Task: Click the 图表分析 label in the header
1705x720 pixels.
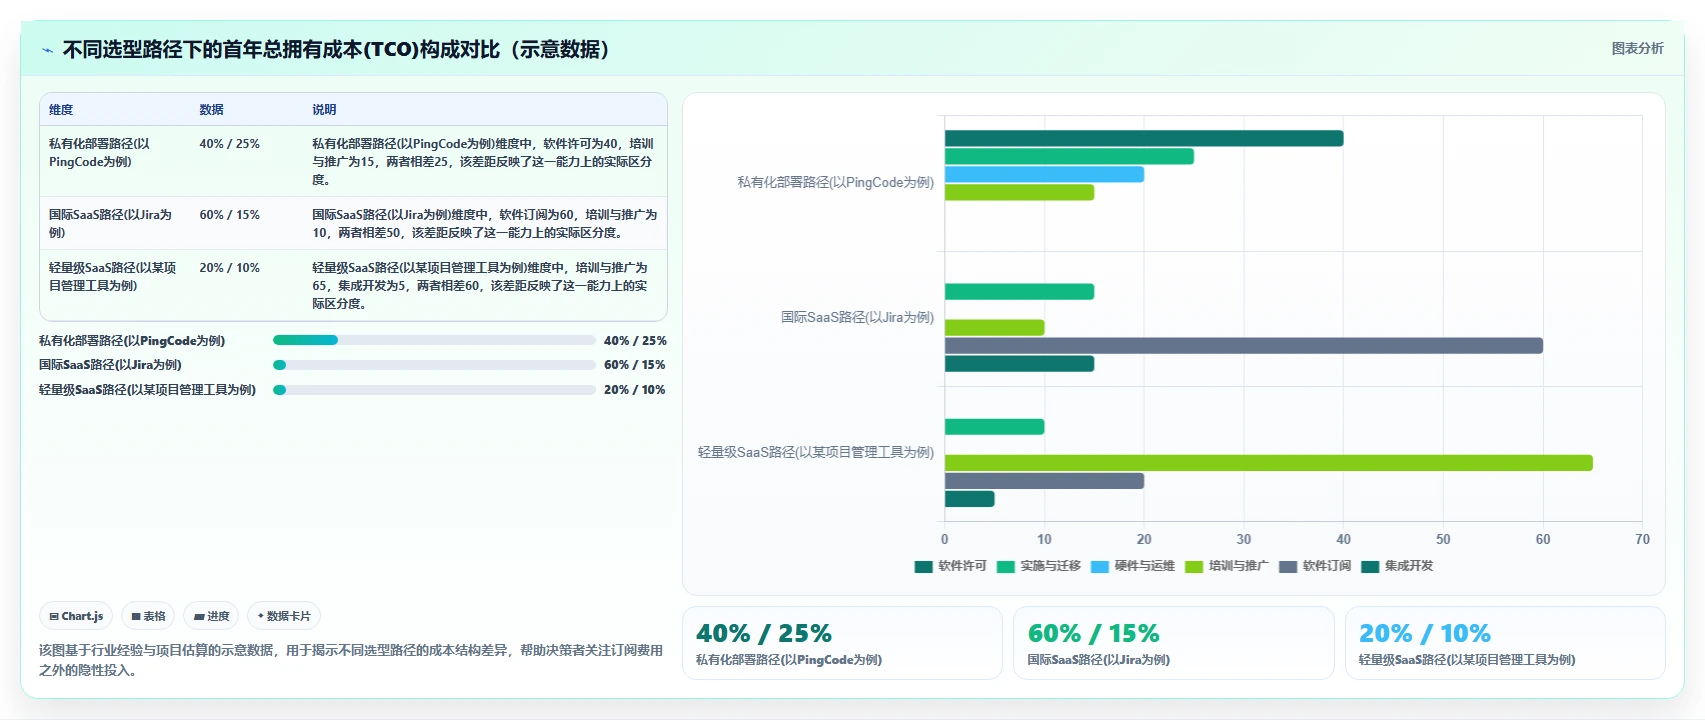Action: coord(1637,48)
